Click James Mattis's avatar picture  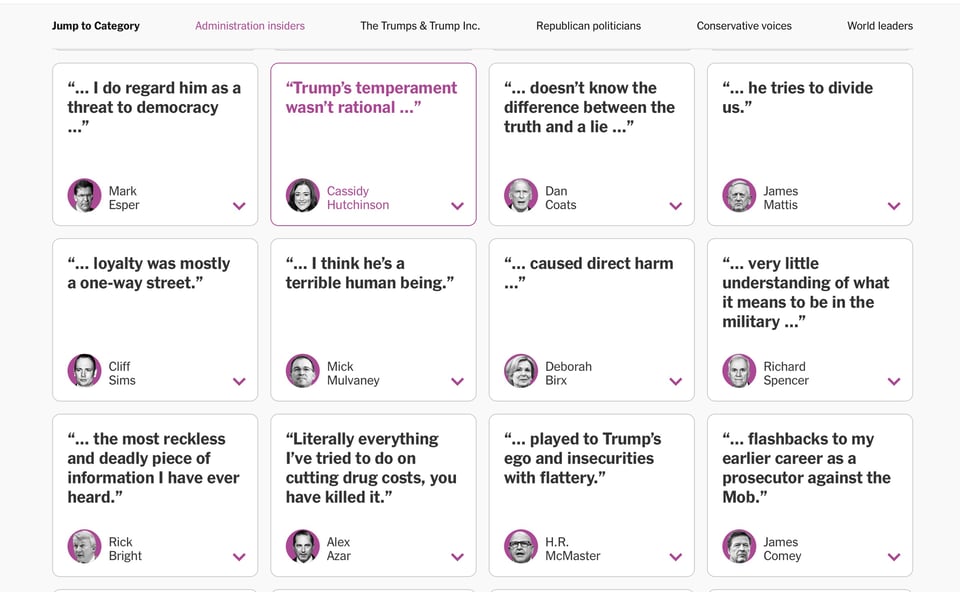pyautogui.click(x=739, y=196)
